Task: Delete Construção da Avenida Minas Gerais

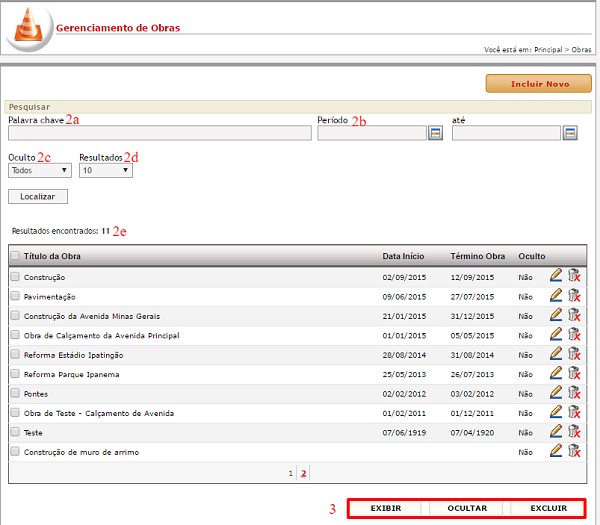Action: pos(574,315)
